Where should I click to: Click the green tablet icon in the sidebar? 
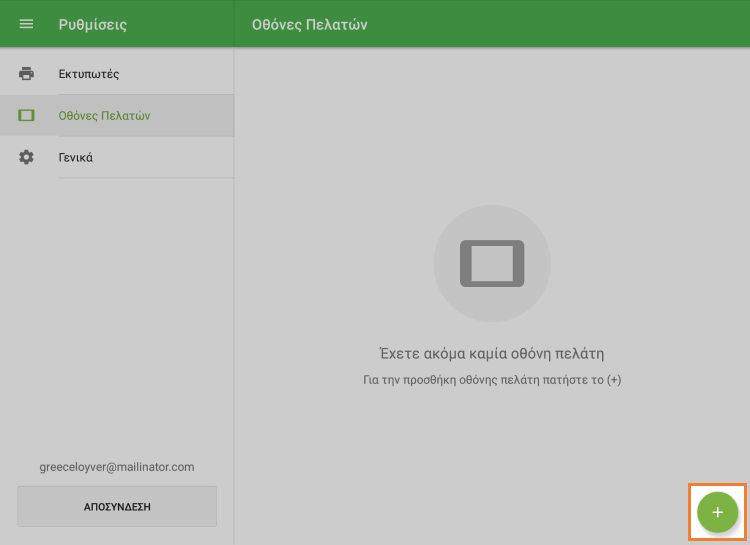(x=27, y=116)
